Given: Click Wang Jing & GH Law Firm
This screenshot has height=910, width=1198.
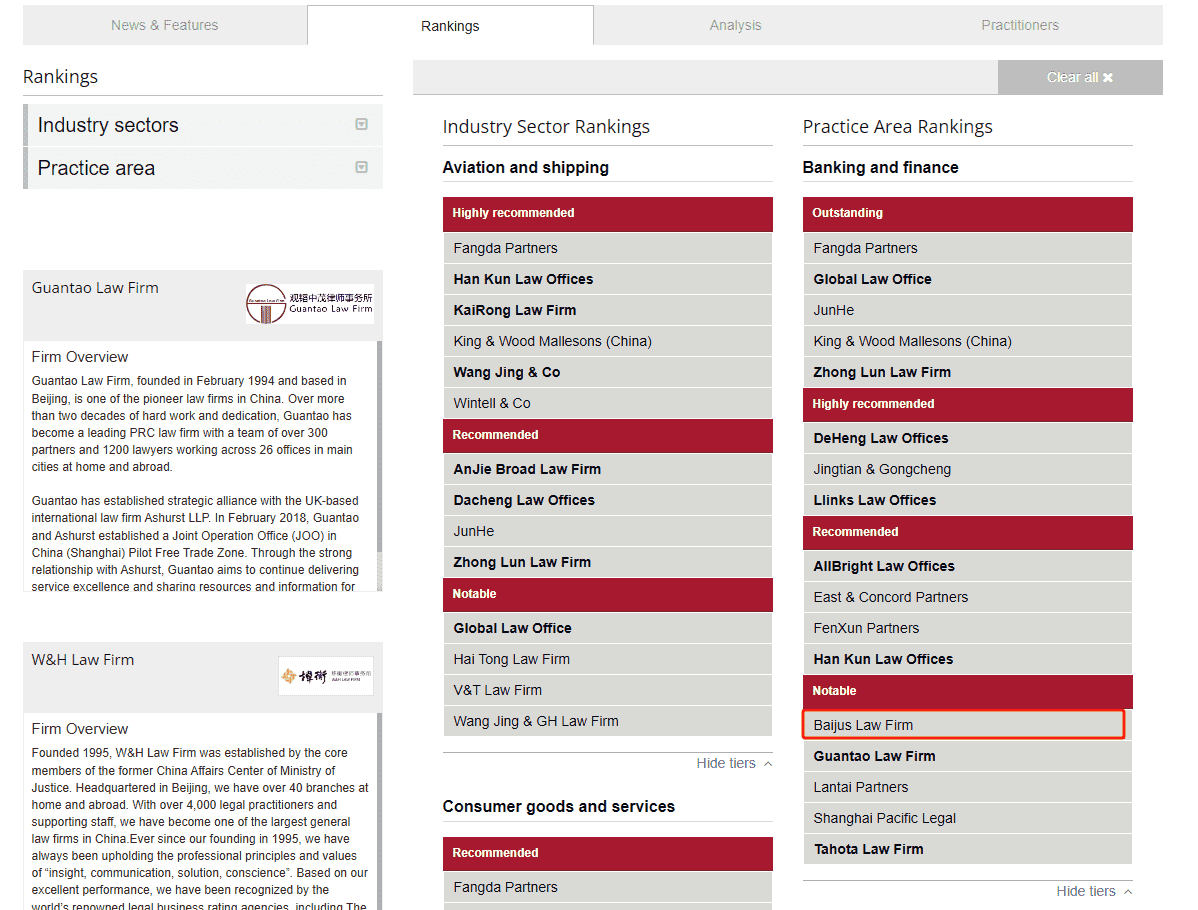Looking at the screenshot, I should (x=607, y=721).
